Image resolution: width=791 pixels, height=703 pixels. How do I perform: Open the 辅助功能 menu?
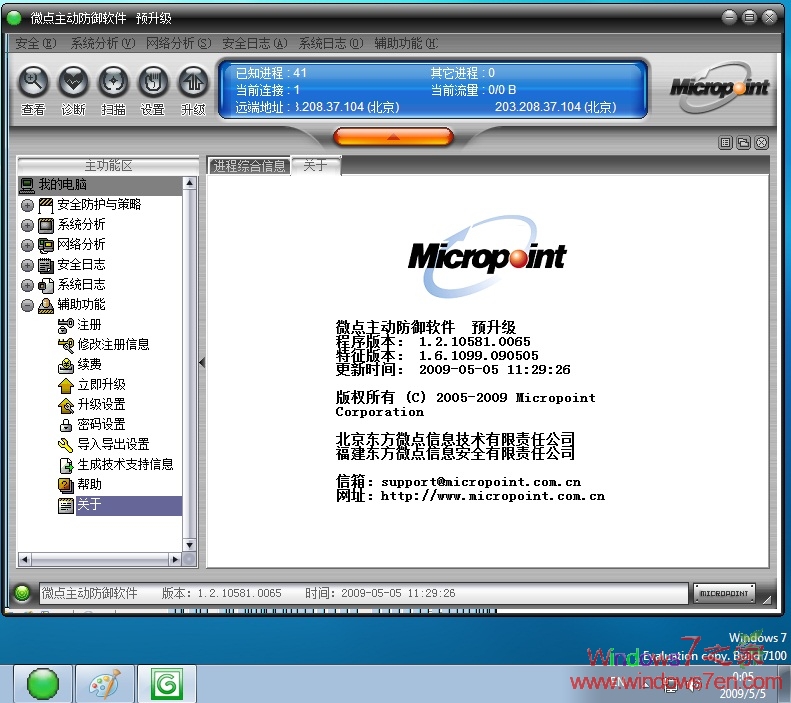click(x=406, y=43)
